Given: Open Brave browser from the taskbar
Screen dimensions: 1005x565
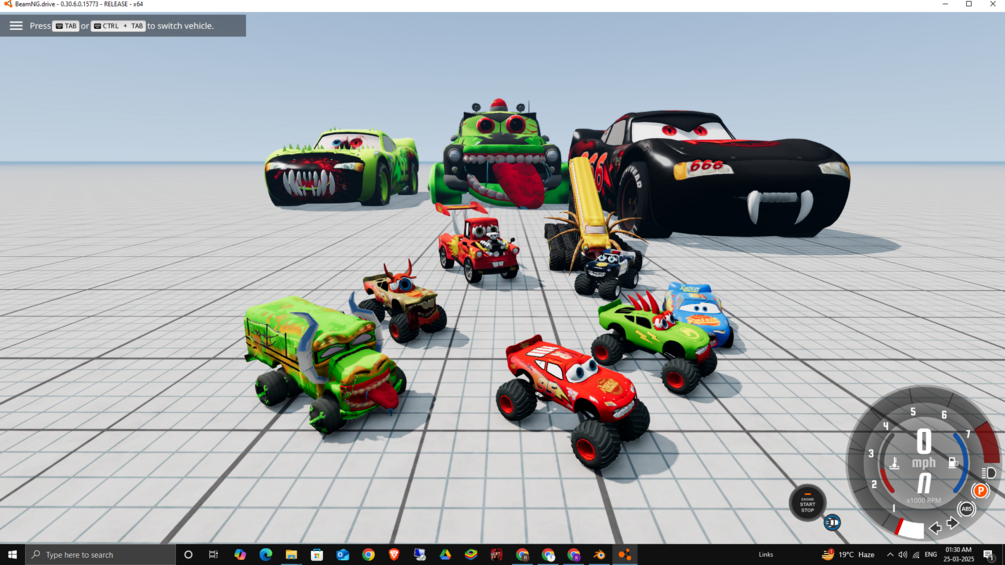Looking at the screenshot, I should (x=394, y=555).
